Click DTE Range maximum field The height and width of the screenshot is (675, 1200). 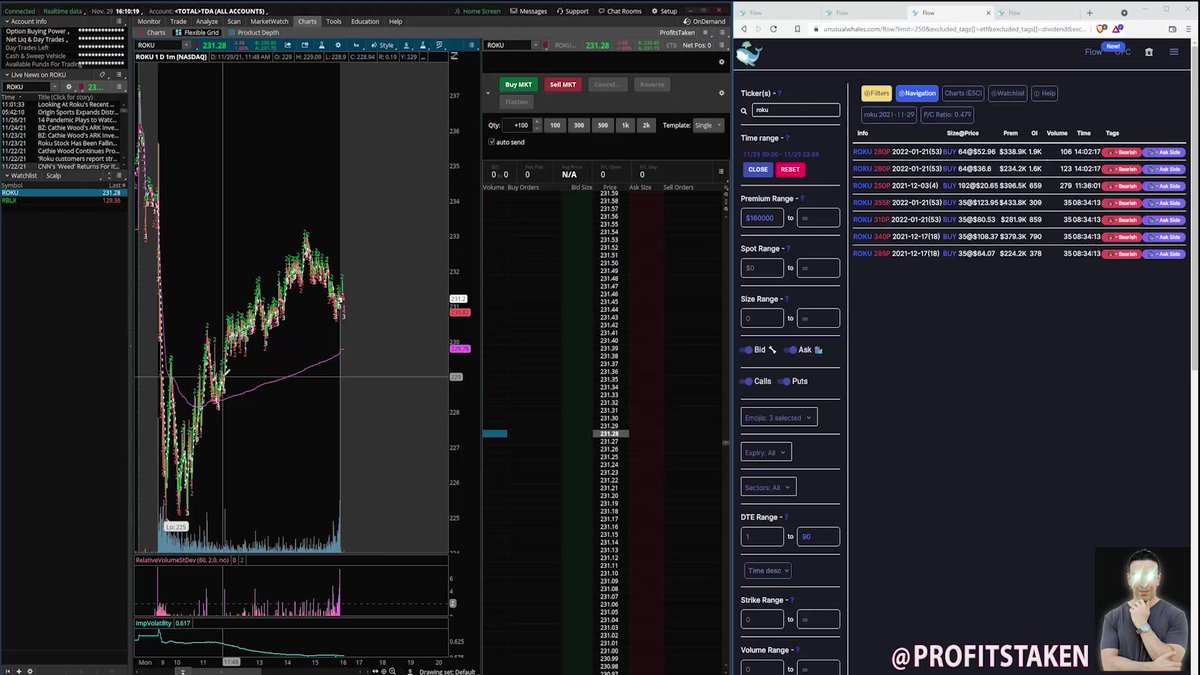point(819,536)
